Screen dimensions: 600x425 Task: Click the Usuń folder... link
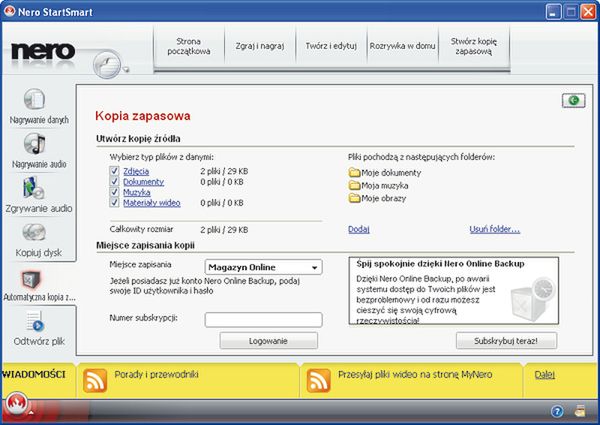(494, 229)
